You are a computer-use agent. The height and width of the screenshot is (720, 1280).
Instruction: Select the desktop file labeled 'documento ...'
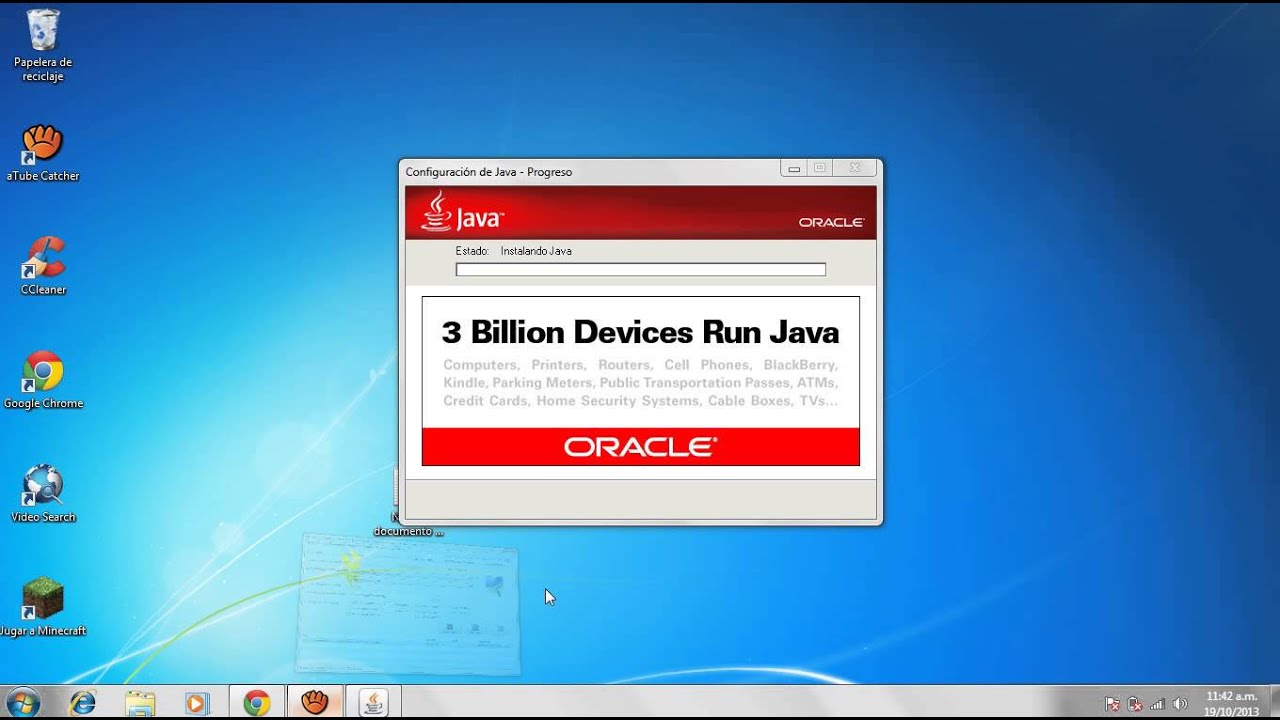pyautogui.click(x=408, y=531)
